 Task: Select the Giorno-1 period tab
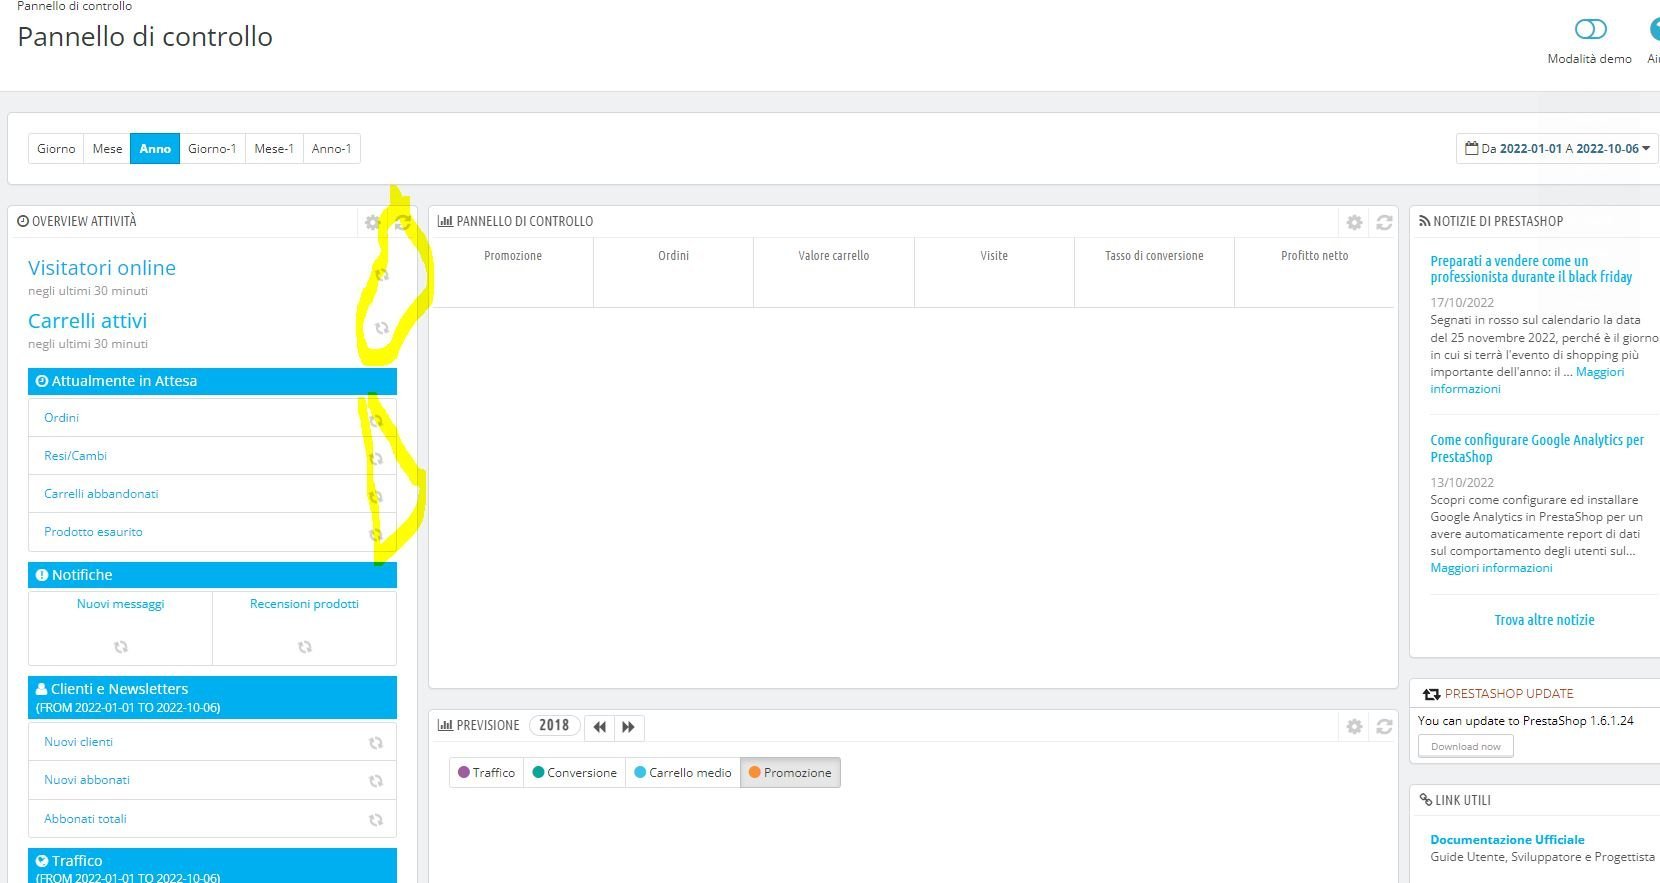[x=212, y=148]
